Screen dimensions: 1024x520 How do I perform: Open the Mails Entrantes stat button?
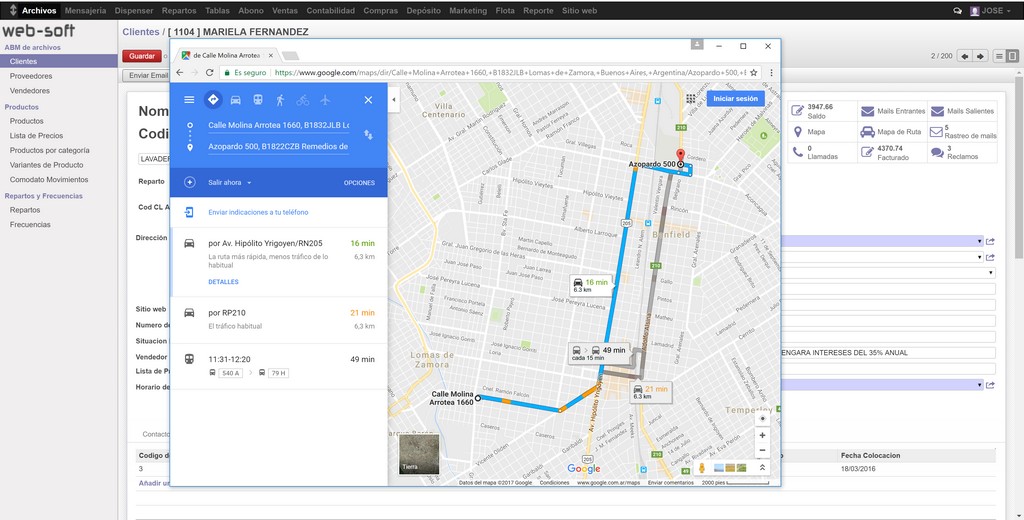tap(892, 111)
